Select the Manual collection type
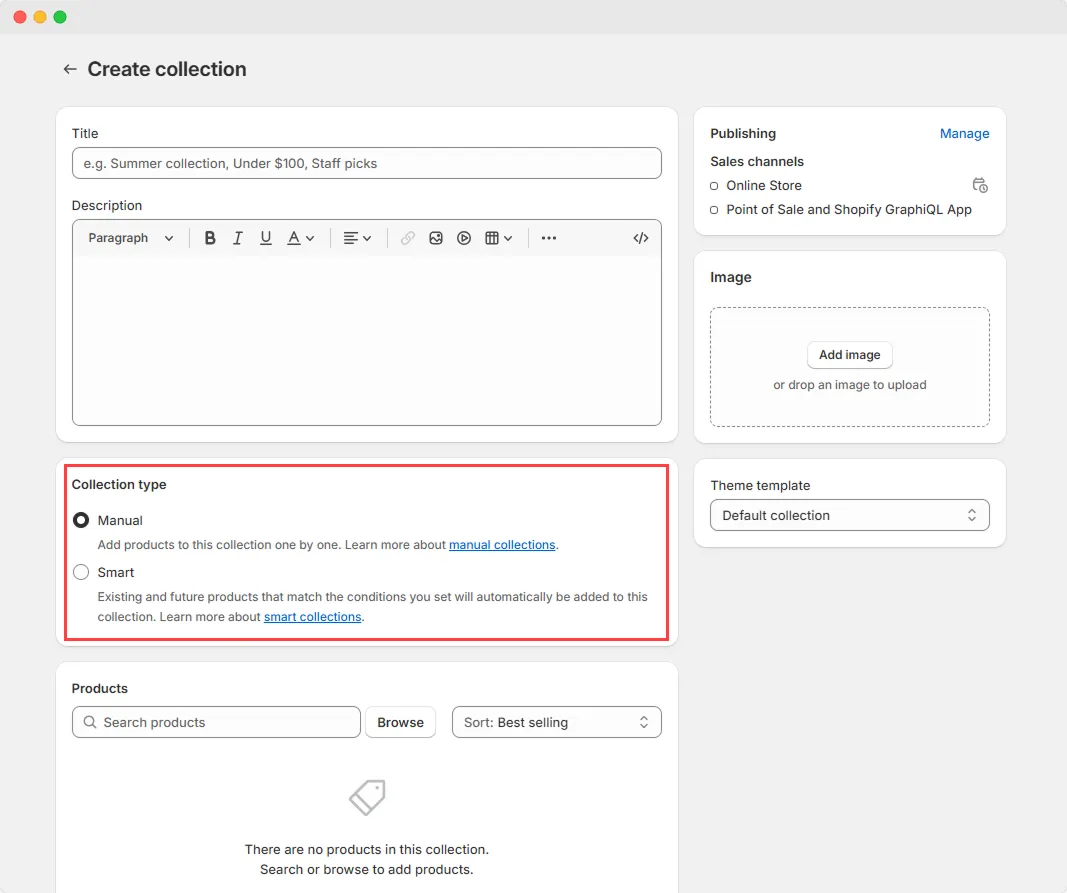1067x893 pixels. (81, 520)
